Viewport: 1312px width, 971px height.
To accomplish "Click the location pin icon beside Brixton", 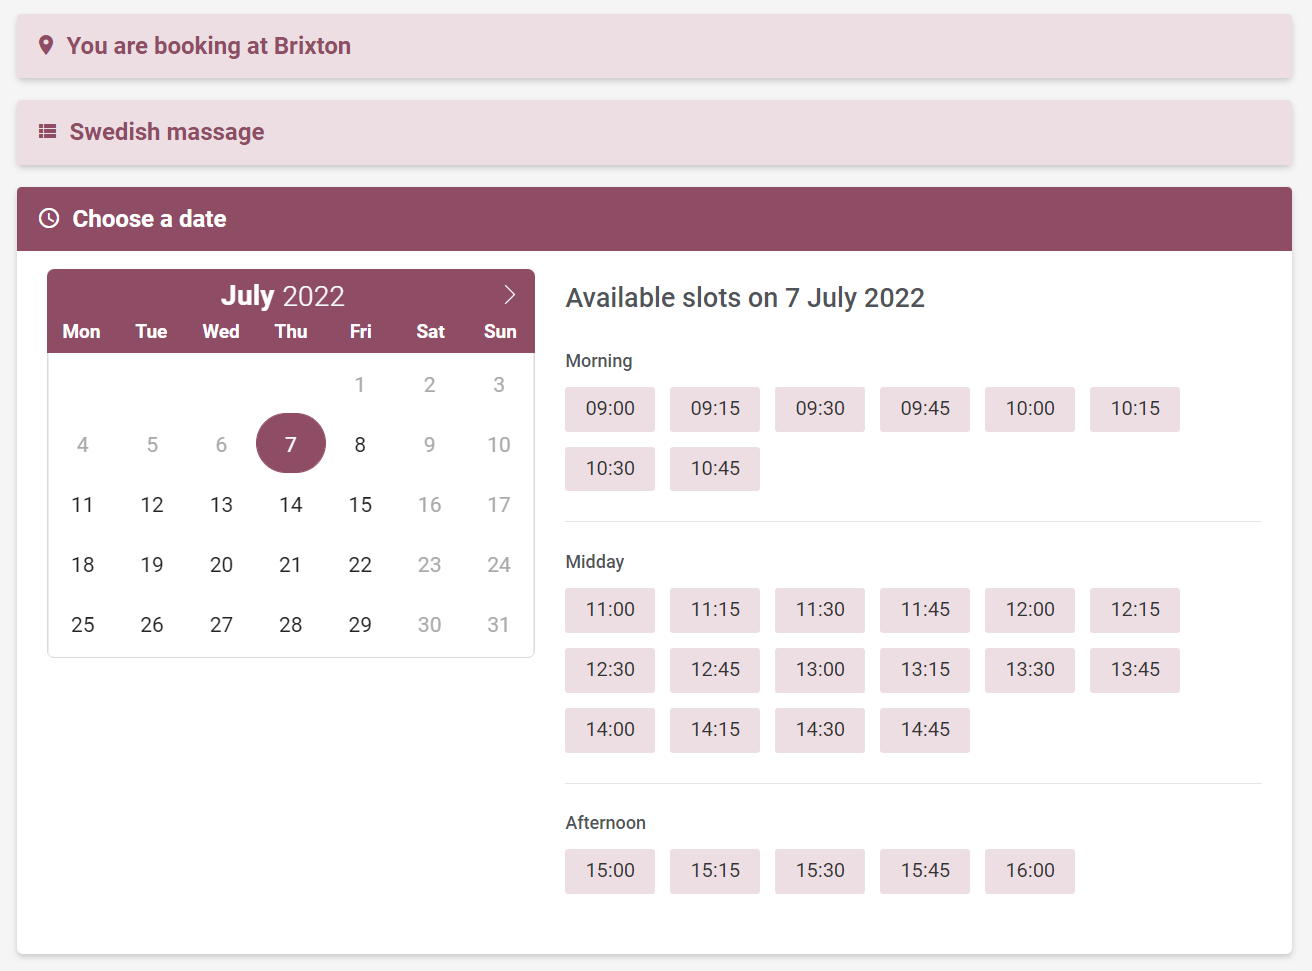I will [45, 45].
